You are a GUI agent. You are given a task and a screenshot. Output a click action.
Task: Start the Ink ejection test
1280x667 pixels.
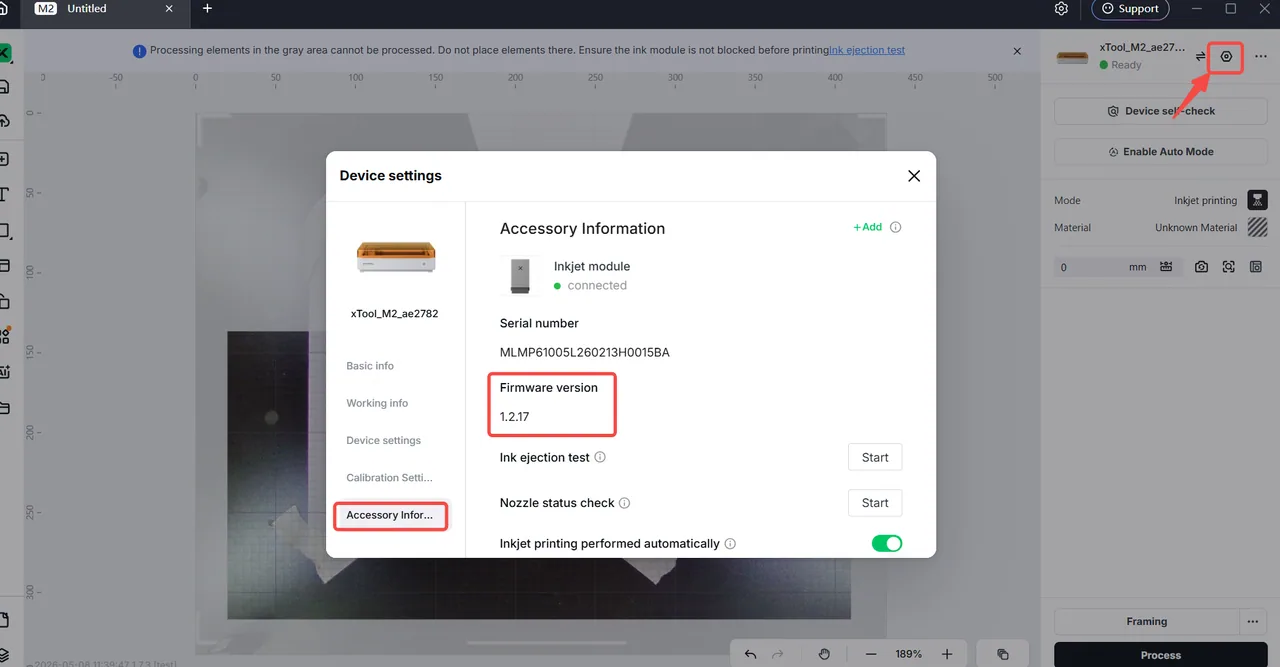click(x=875, y=457)
